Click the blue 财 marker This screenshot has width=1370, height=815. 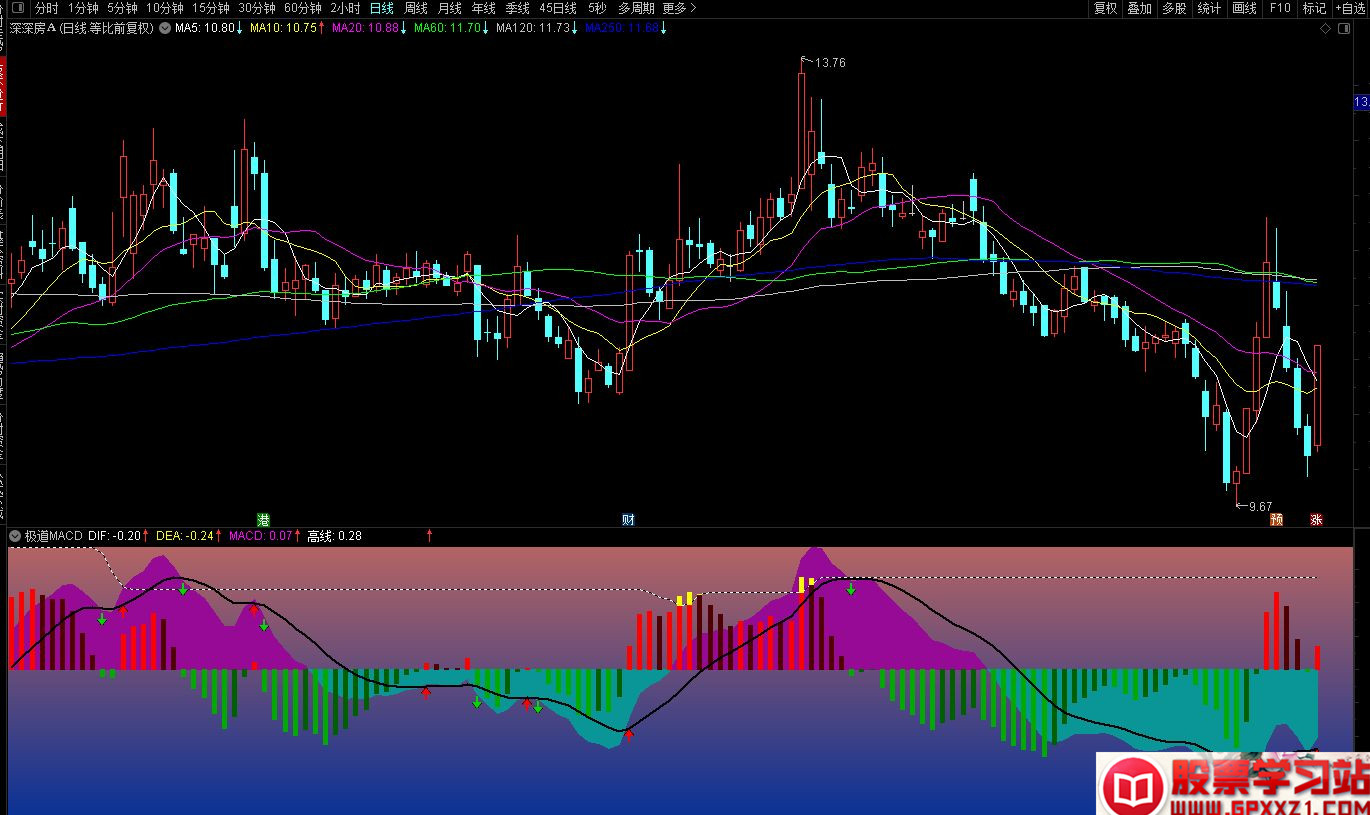[x=628, y=519]
